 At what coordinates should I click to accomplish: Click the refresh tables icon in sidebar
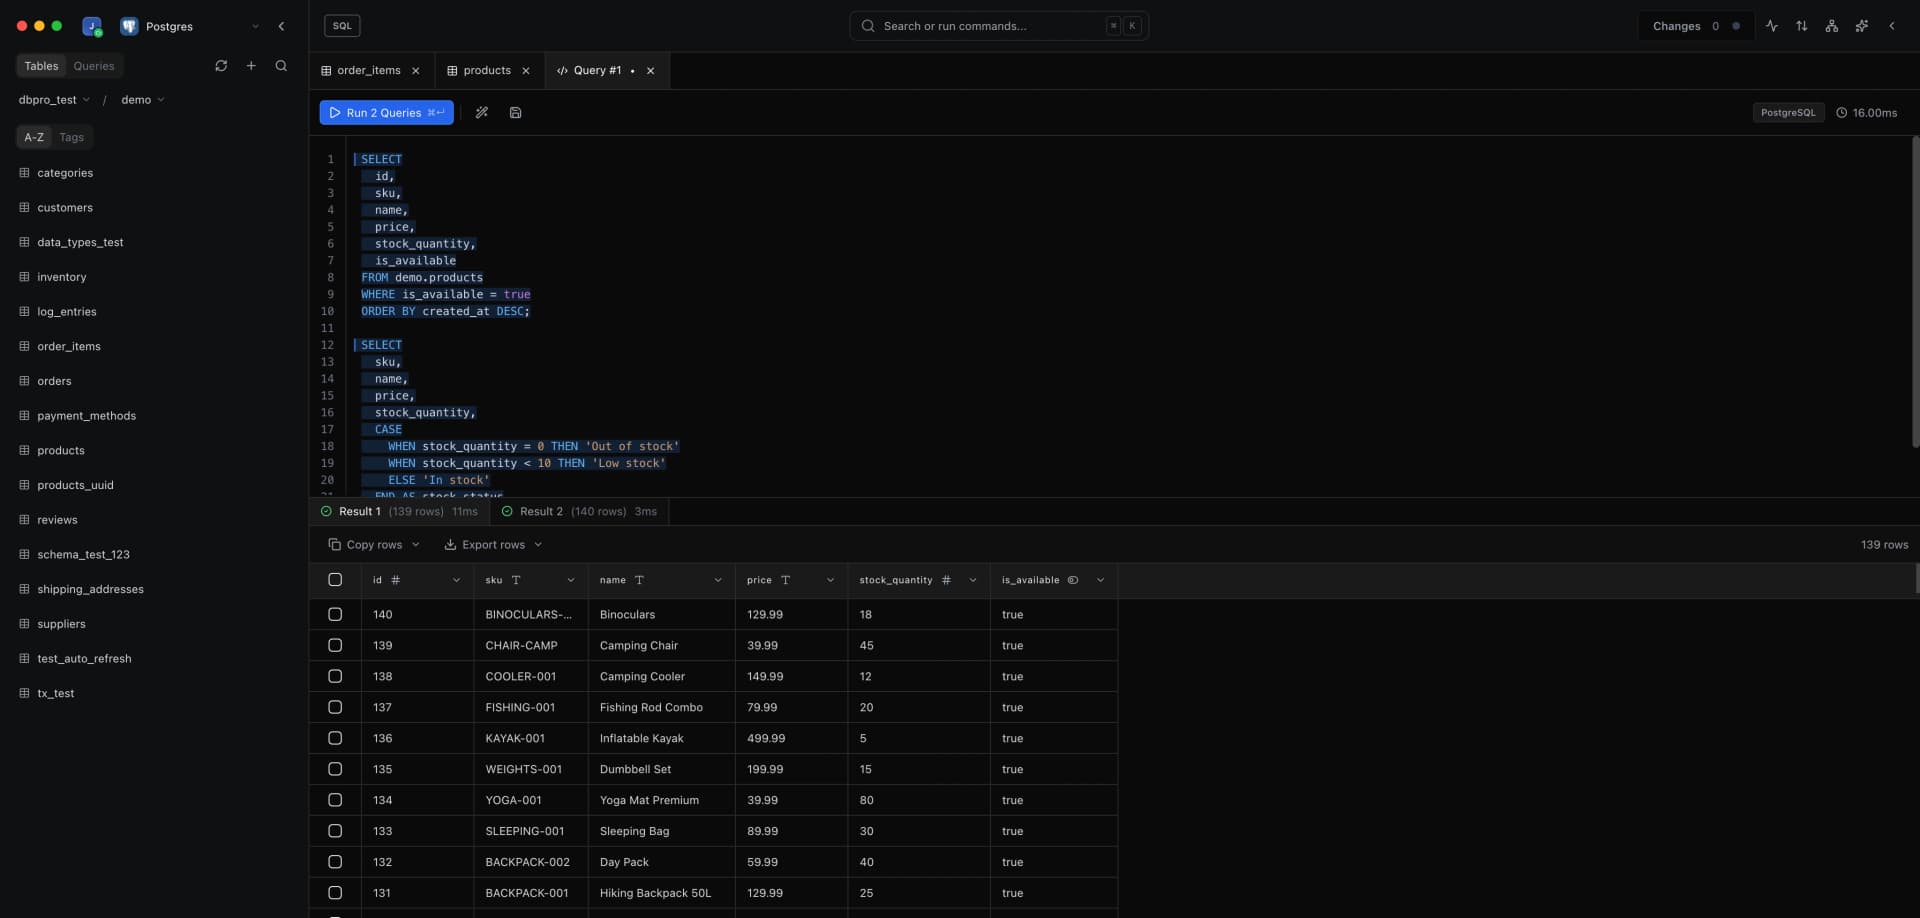[x=221, y=66]
